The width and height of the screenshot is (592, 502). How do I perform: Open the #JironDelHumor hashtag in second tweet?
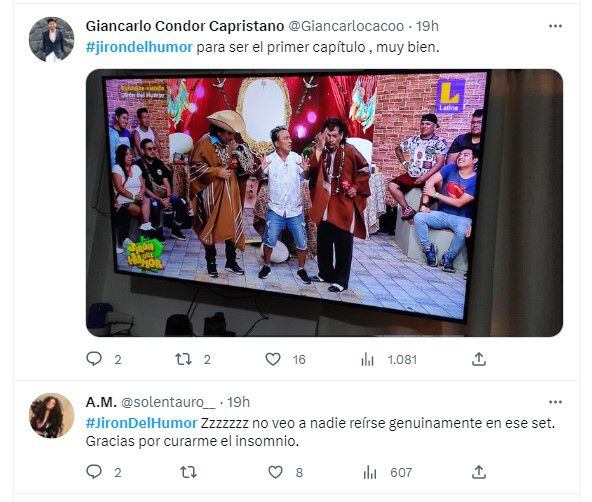pos(141,423)
